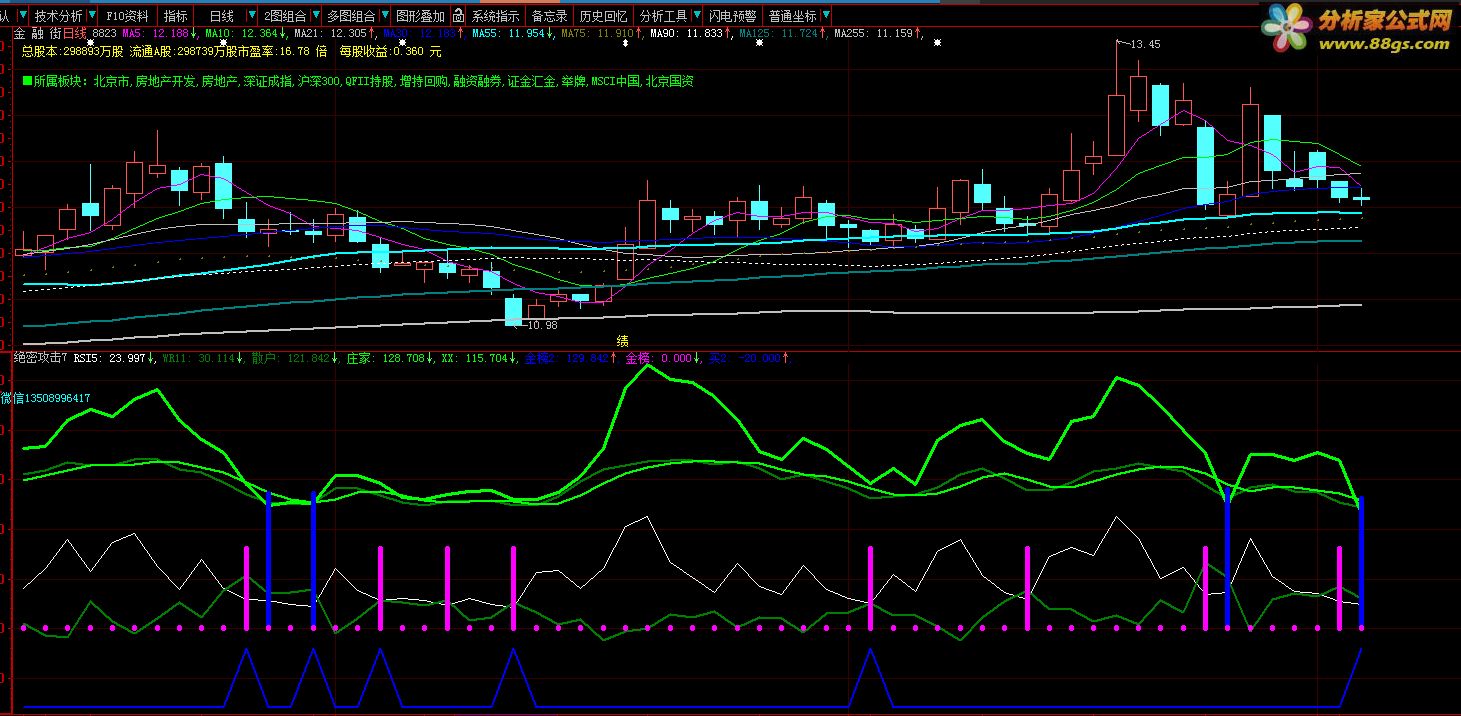Click the lock icon next to 图形叠加
Image resolution: width=1461 pixels, height=716 pixels.
[x=458, y=16]
